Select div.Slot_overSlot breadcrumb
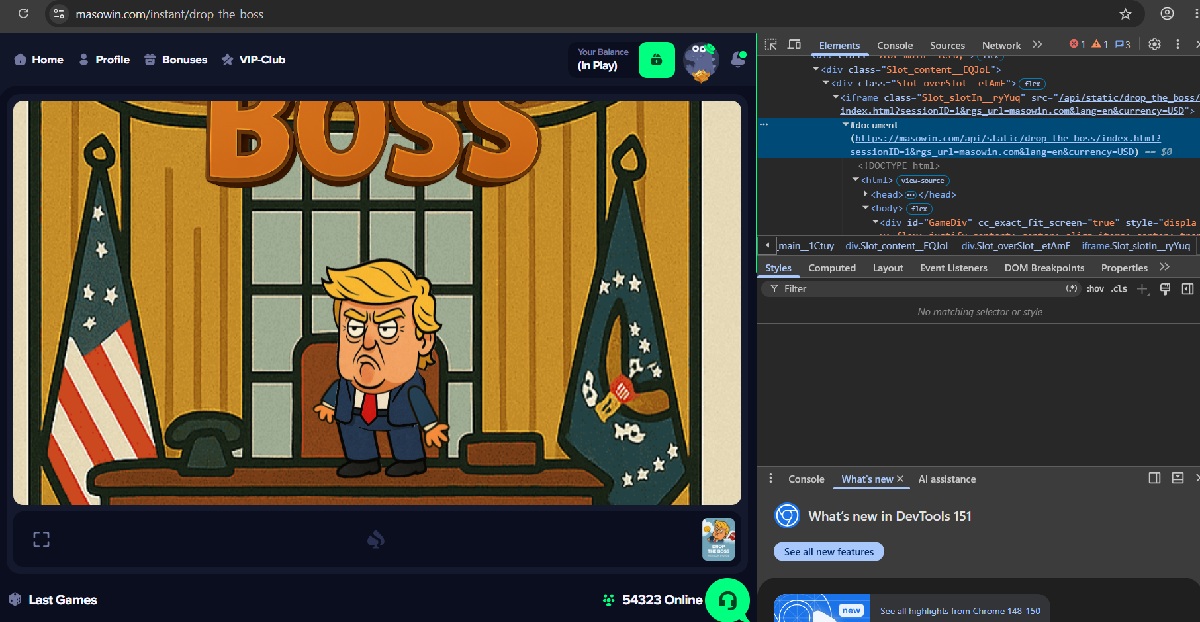The image size is (1200, 622). (x=1016, y=245)
